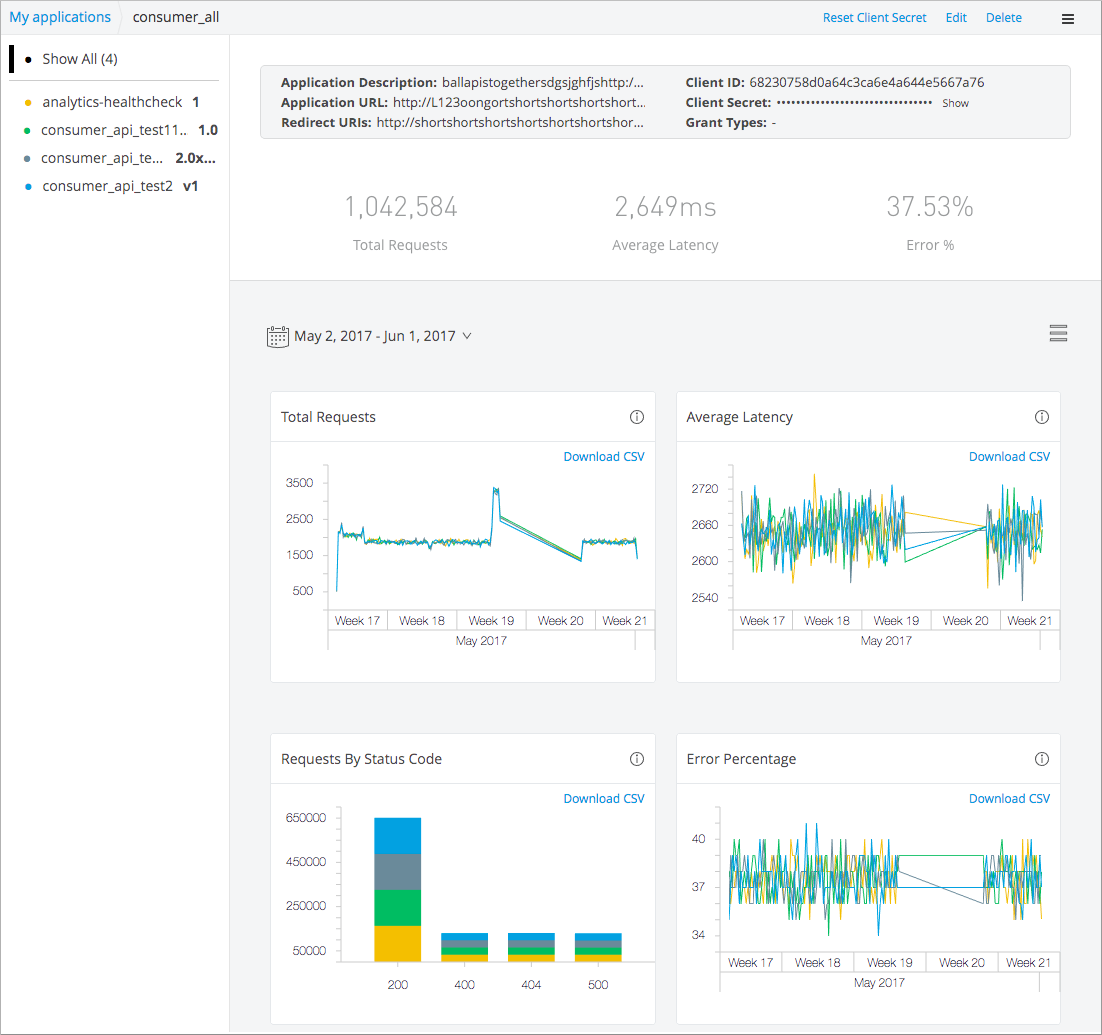
Task: Click info icon on Average Latency chart
Action: 1042,417
